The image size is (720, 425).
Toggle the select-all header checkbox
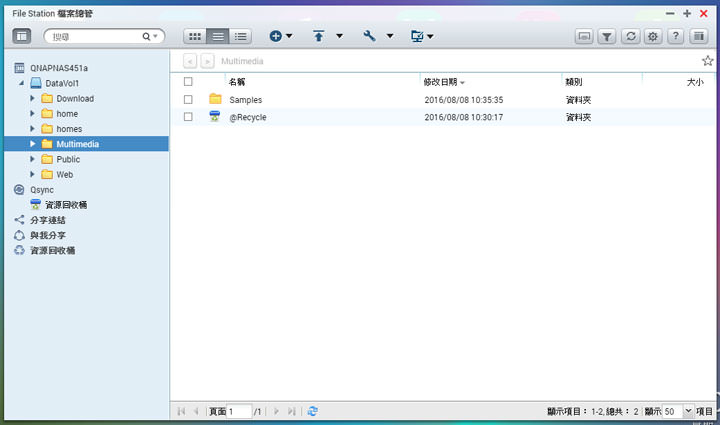click(188, 82)
